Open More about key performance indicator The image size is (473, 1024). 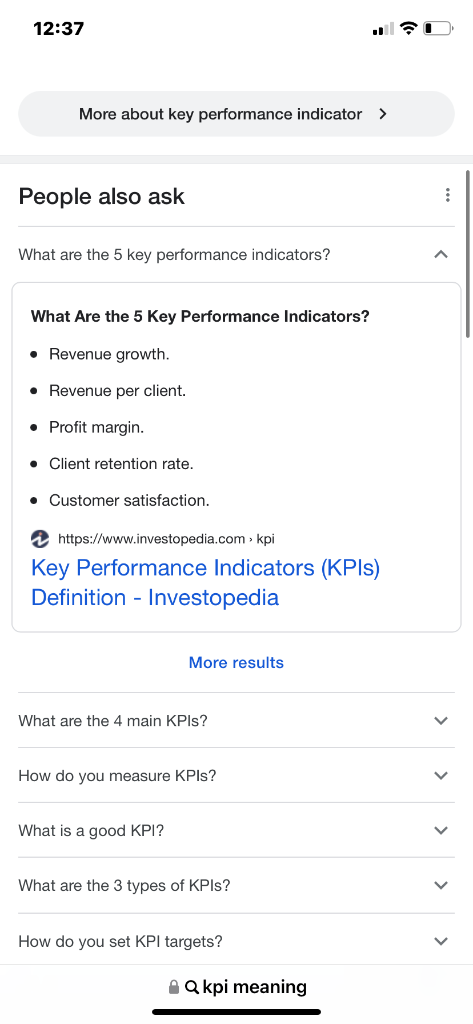(x=236, y=114)
